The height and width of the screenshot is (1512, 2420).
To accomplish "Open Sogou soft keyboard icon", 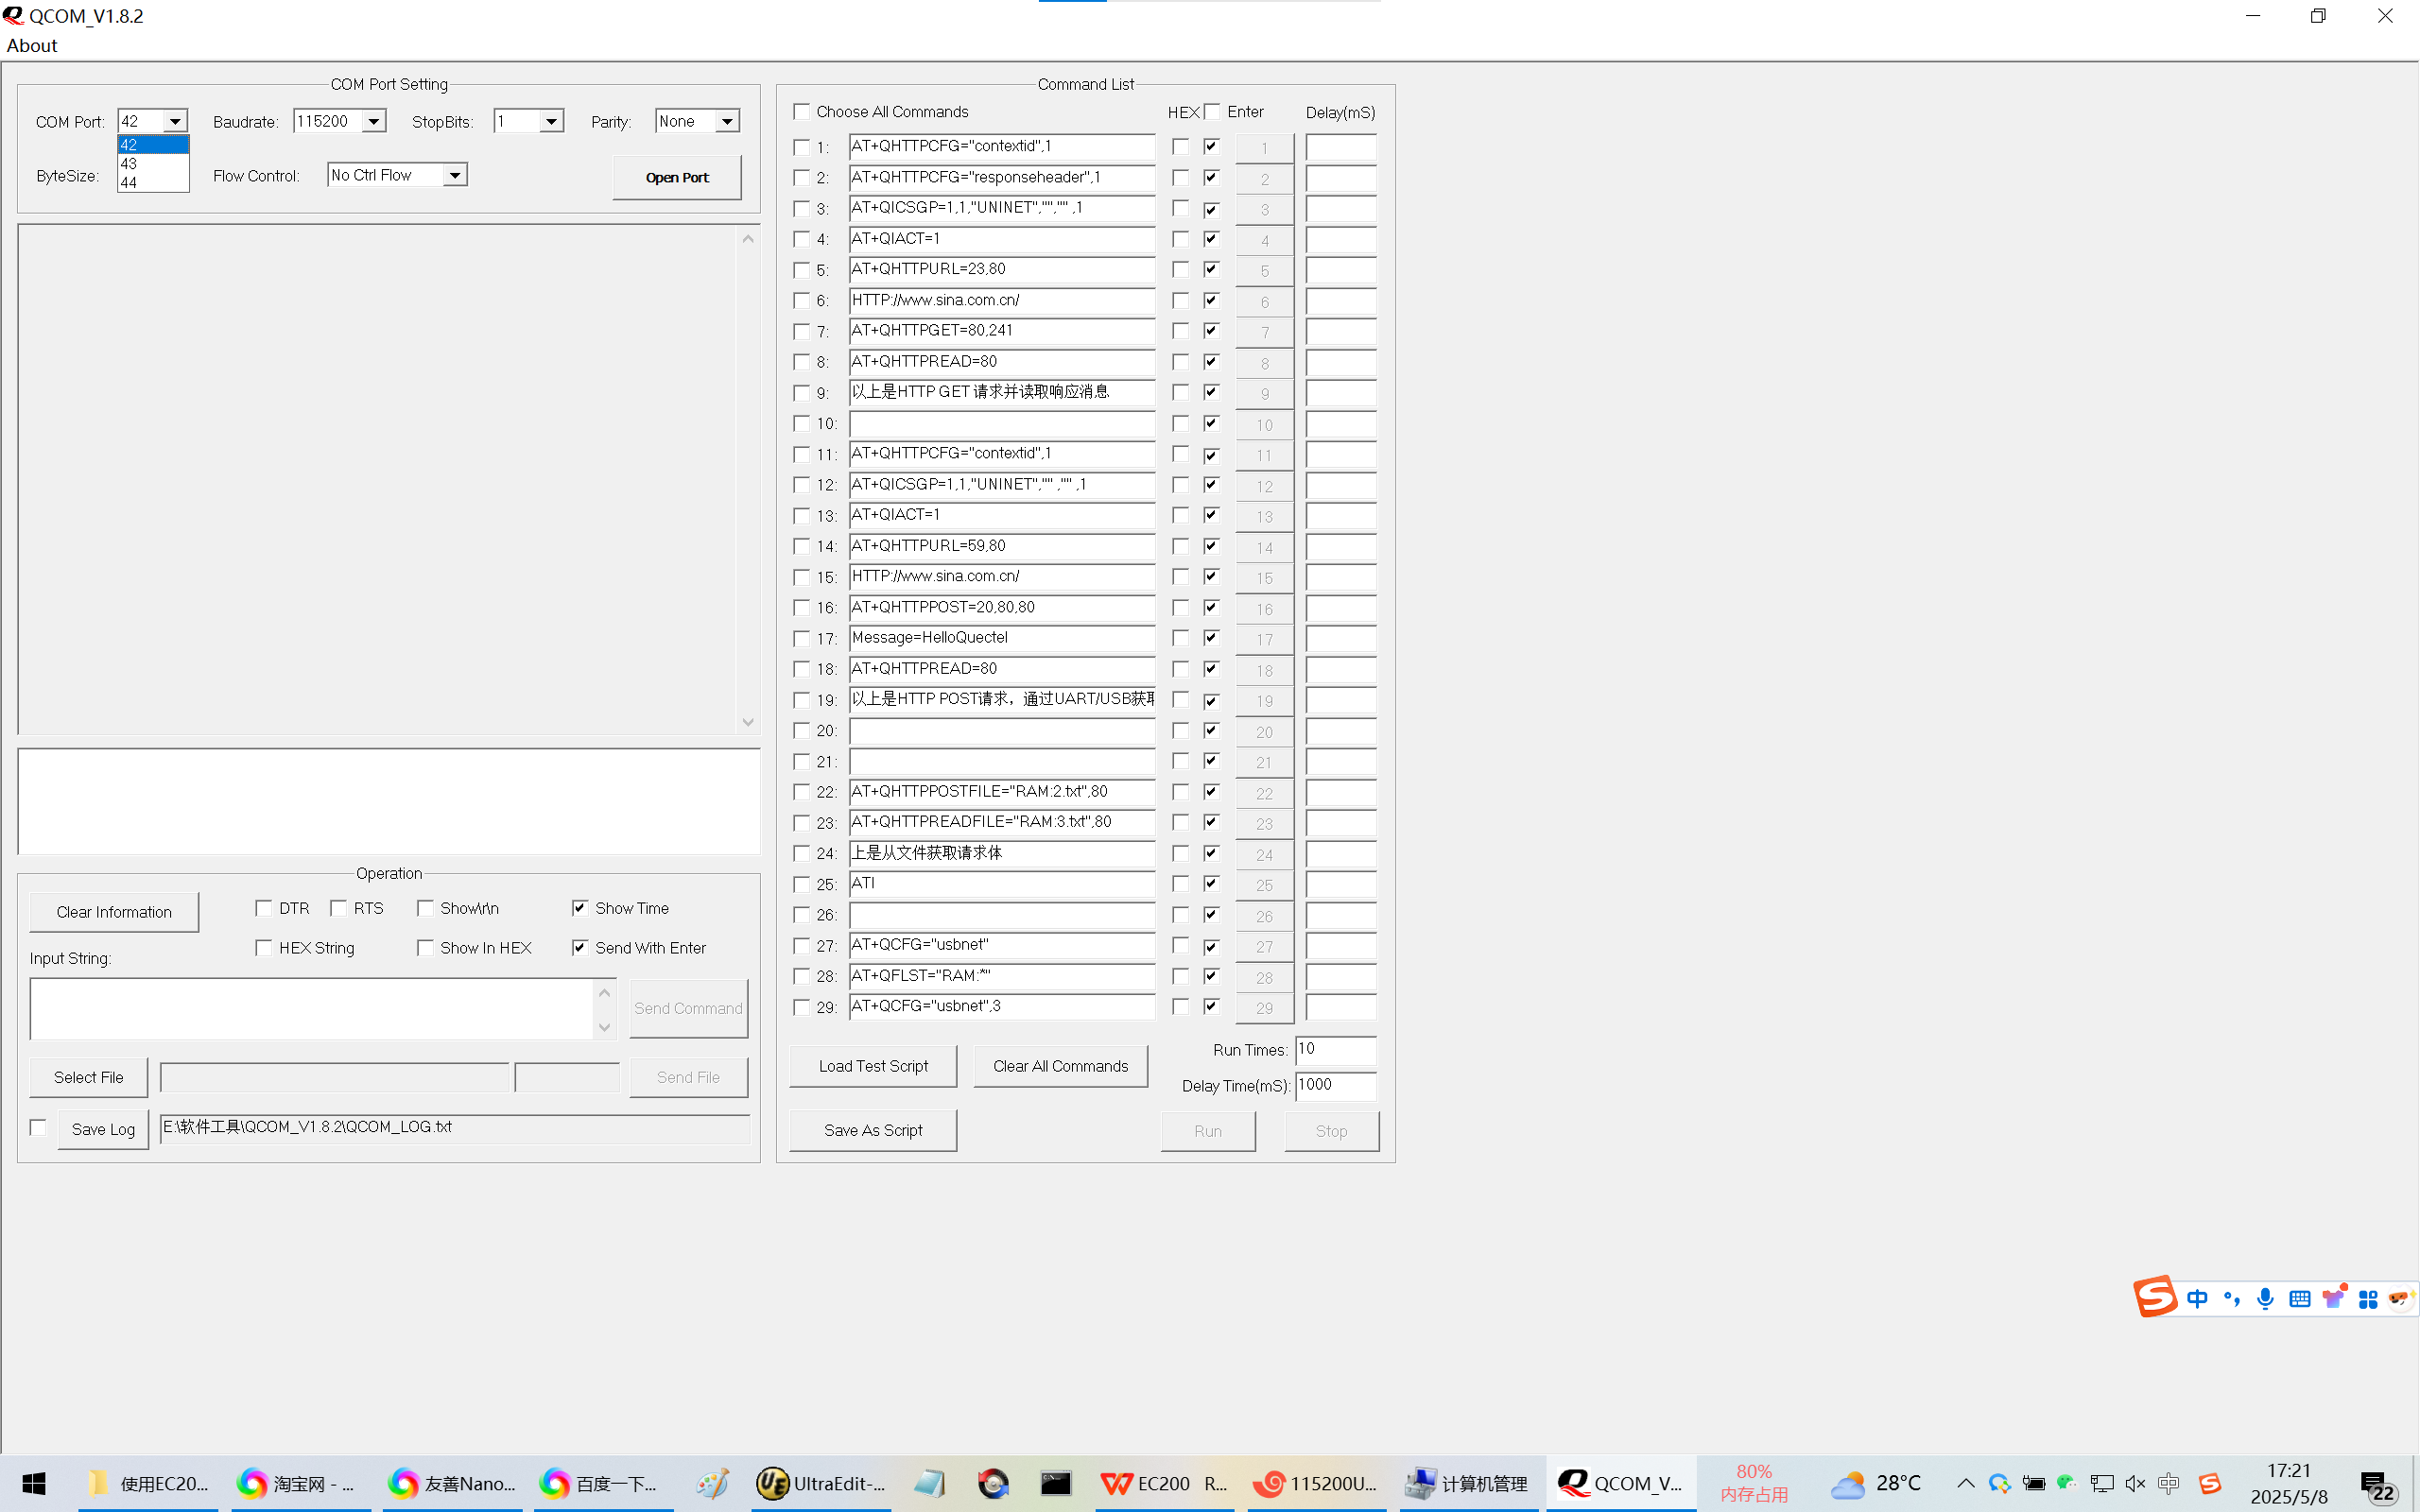I will (x=2299, y=1298).
